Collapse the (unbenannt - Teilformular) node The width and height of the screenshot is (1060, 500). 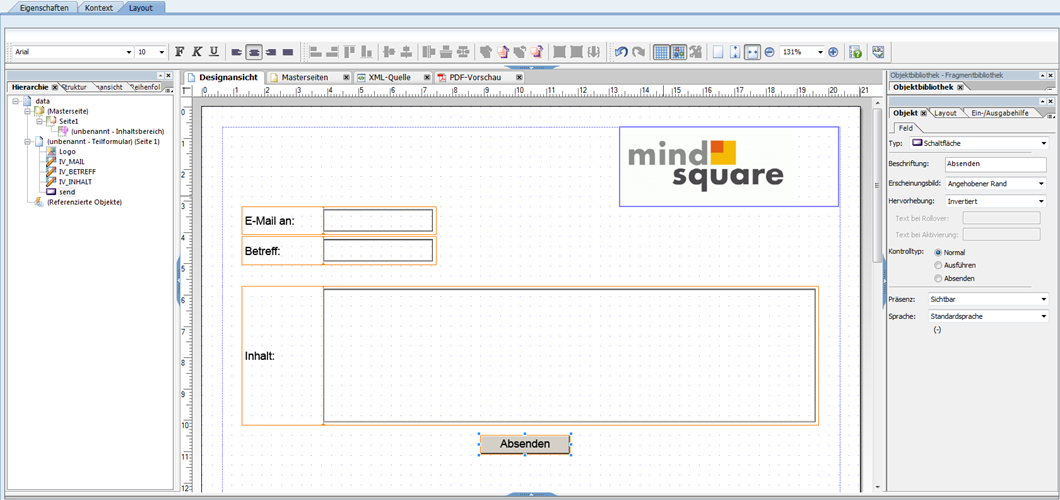[27, 141]
